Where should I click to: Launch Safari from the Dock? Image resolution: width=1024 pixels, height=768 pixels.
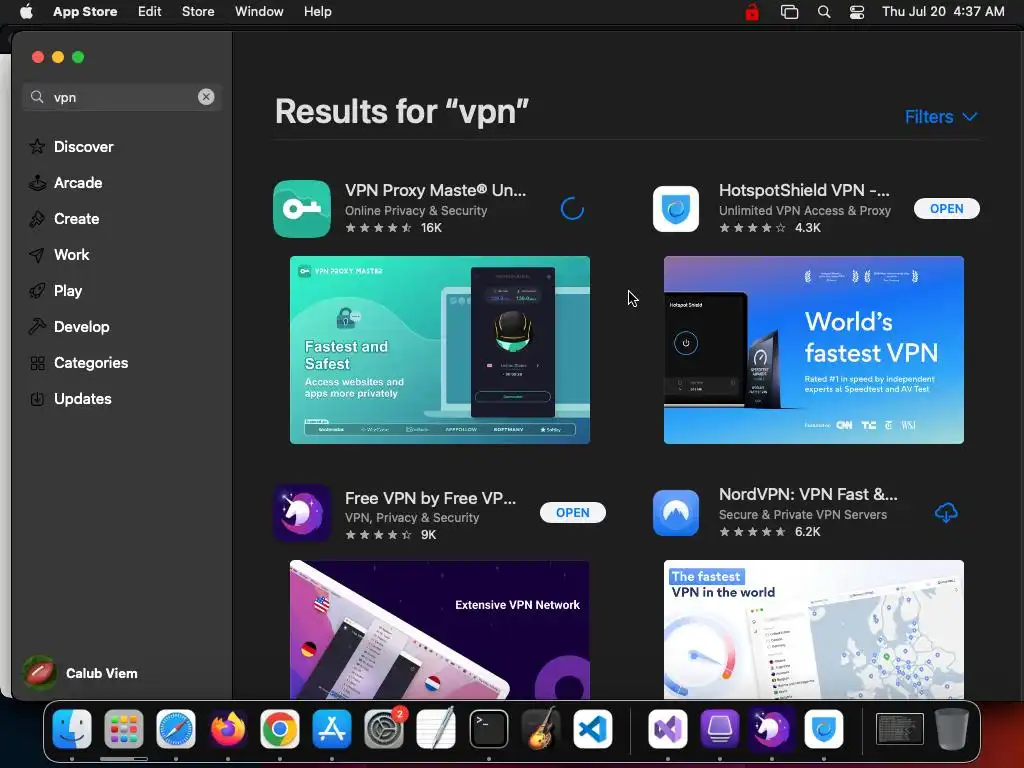[176, 729]
